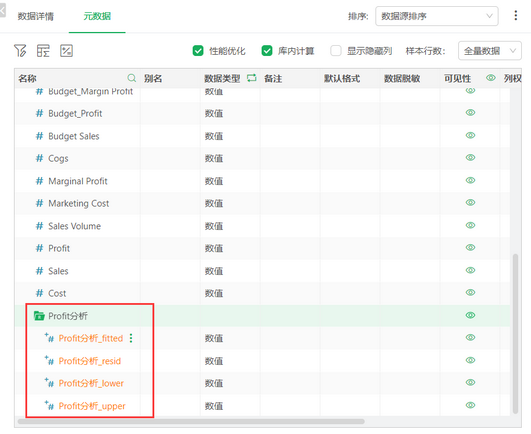Select the Profit分析_upper field
Screen dimensions: 531x434
[x=92, y=406]
